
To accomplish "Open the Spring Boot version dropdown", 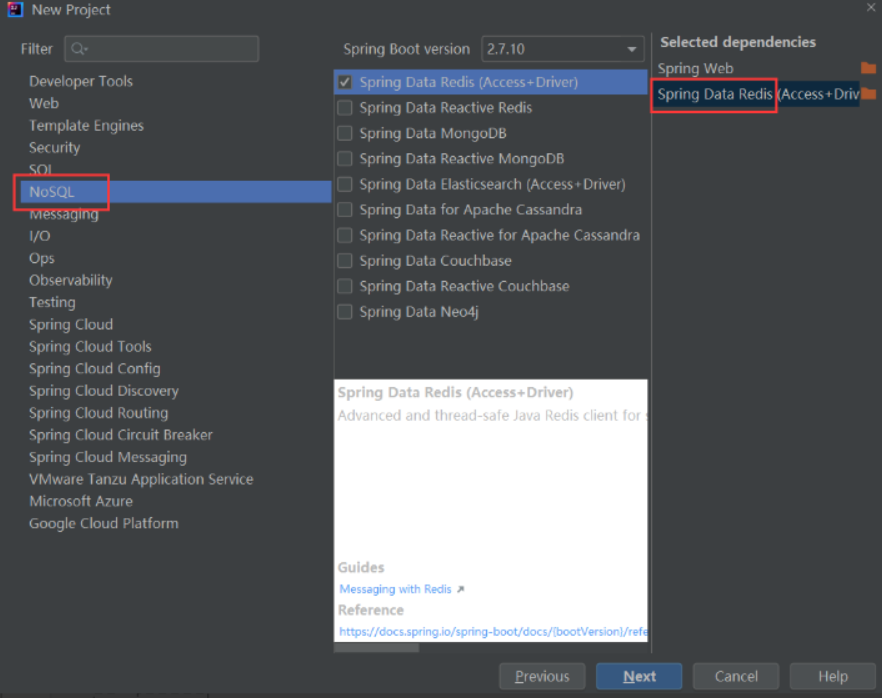I will pyautogui.click(x=562, y=49).
